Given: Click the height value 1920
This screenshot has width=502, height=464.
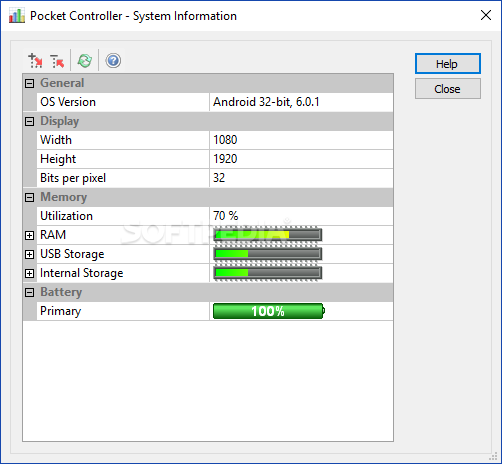Looking at the screenshot, I should [225, 159].
